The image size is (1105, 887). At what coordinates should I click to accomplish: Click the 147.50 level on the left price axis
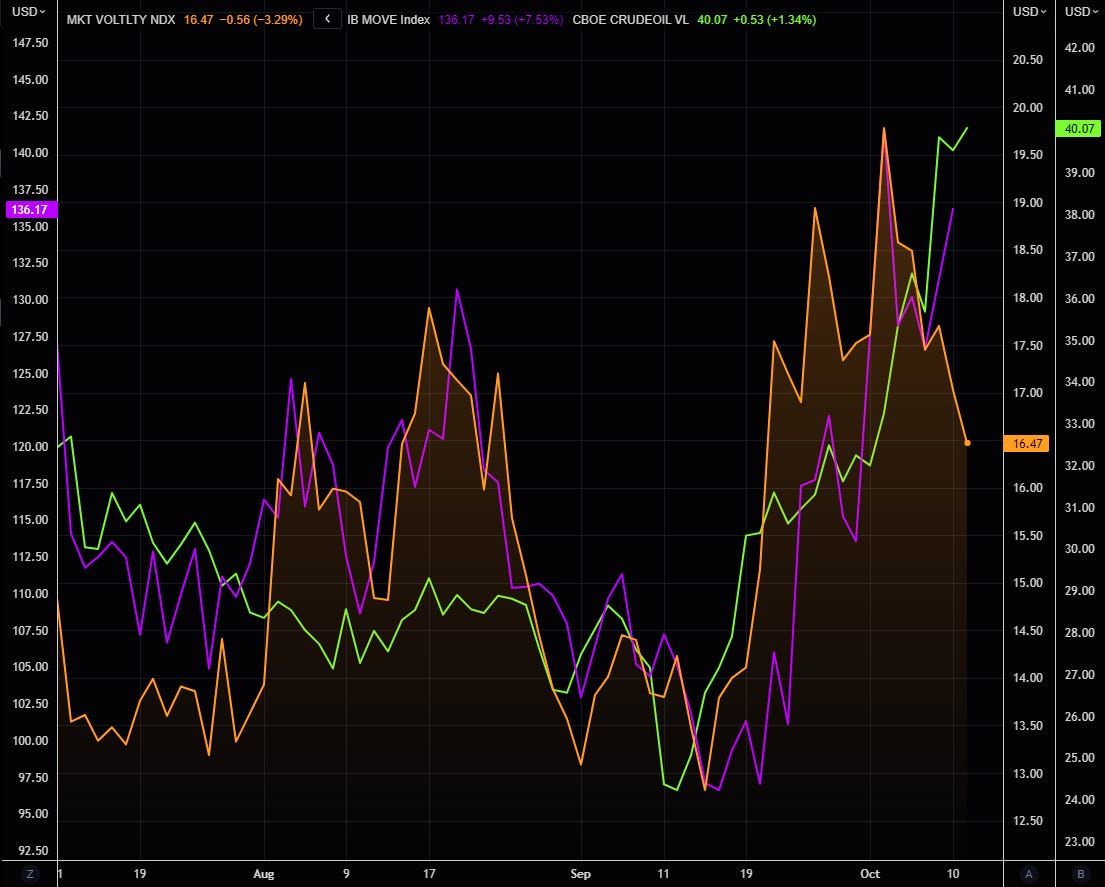(x=30, y=43)
